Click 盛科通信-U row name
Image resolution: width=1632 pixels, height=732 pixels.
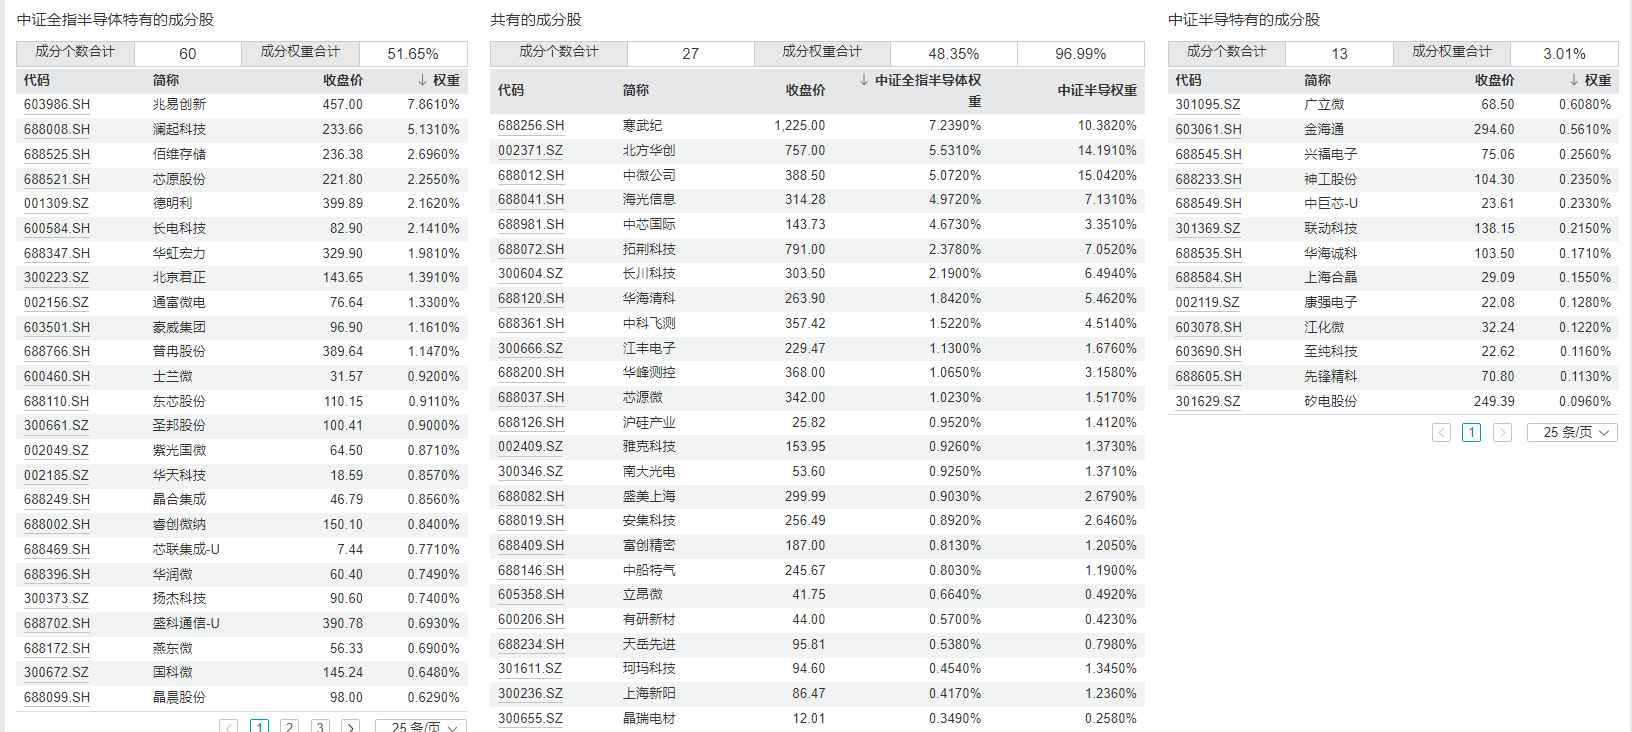186,623
